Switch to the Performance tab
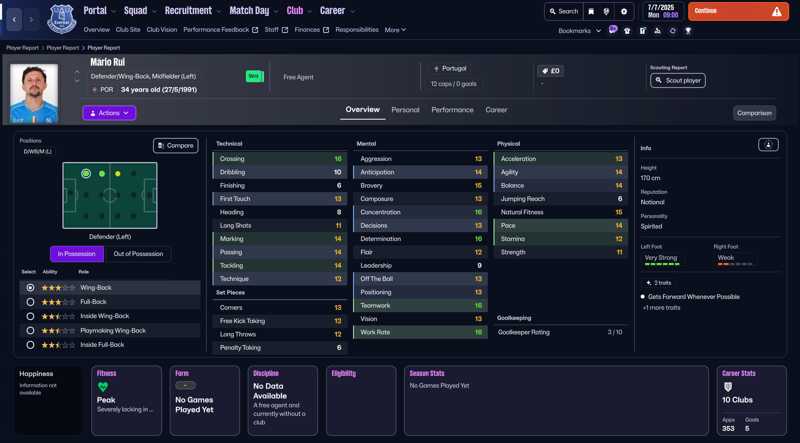The image size is (800, 443). click(452, 110)
